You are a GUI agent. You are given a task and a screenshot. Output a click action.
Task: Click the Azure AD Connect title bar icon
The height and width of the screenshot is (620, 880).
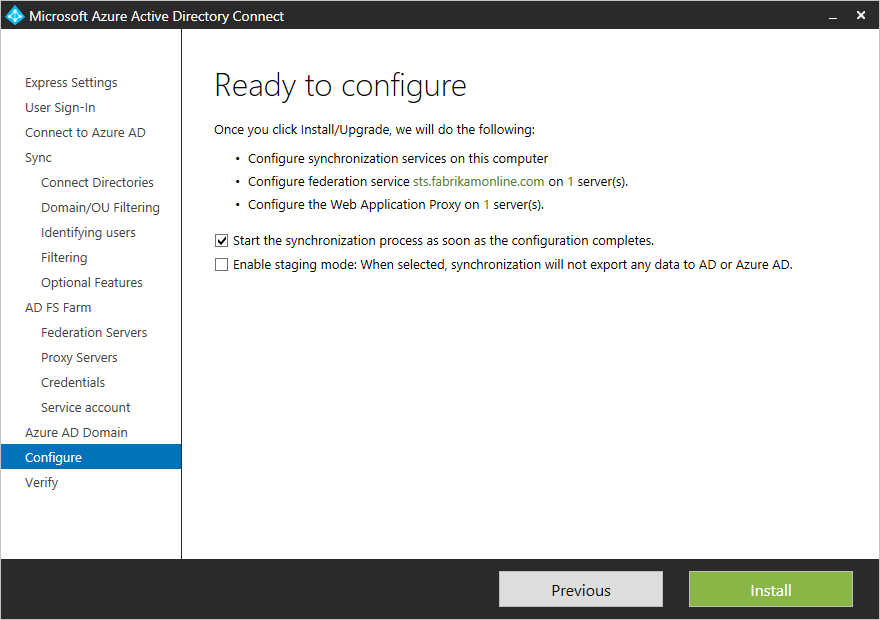pos(15,15)
